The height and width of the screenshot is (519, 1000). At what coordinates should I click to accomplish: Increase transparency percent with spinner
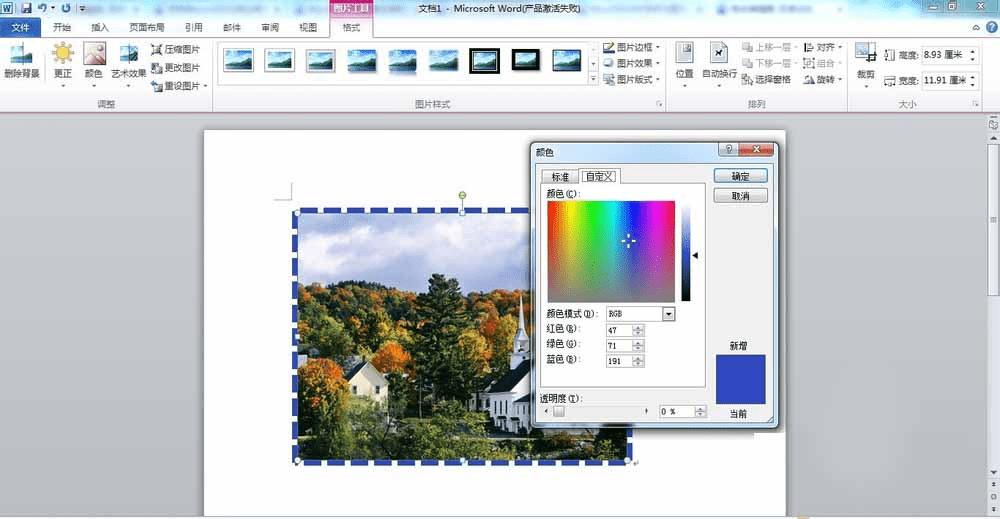point(700,409)
